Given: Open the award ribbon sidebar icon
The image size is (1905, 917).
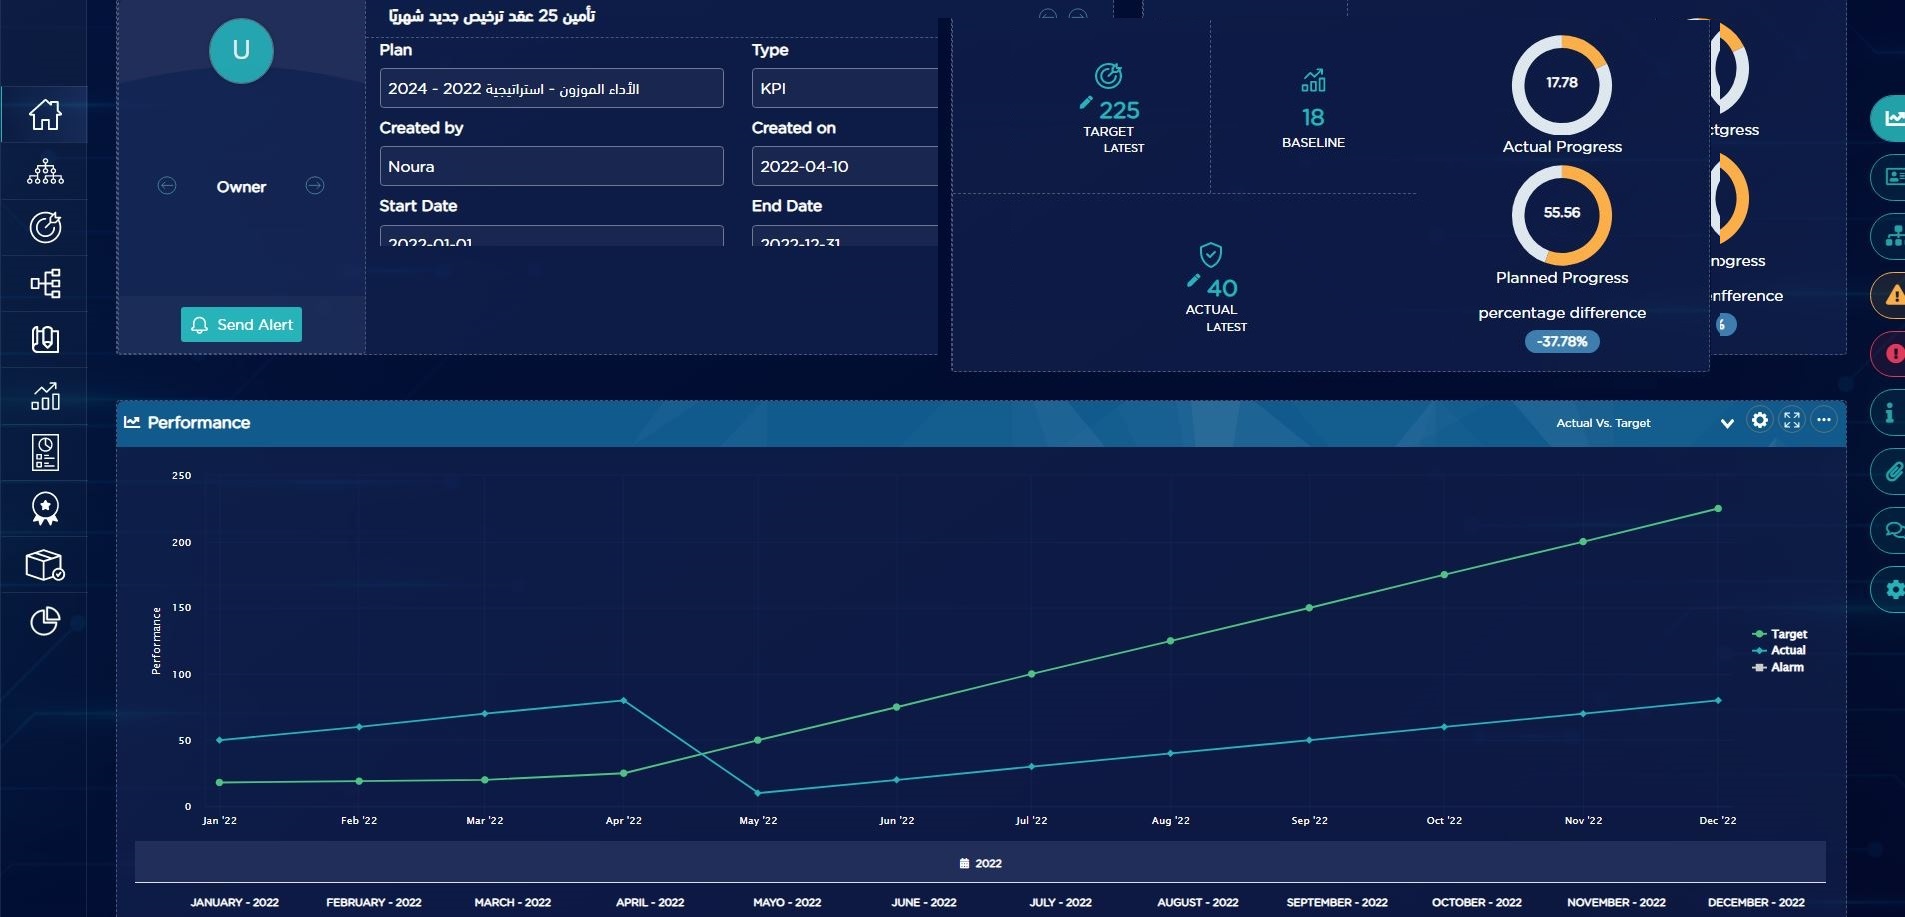Looking at the screenshot, I should coord(45,508).
